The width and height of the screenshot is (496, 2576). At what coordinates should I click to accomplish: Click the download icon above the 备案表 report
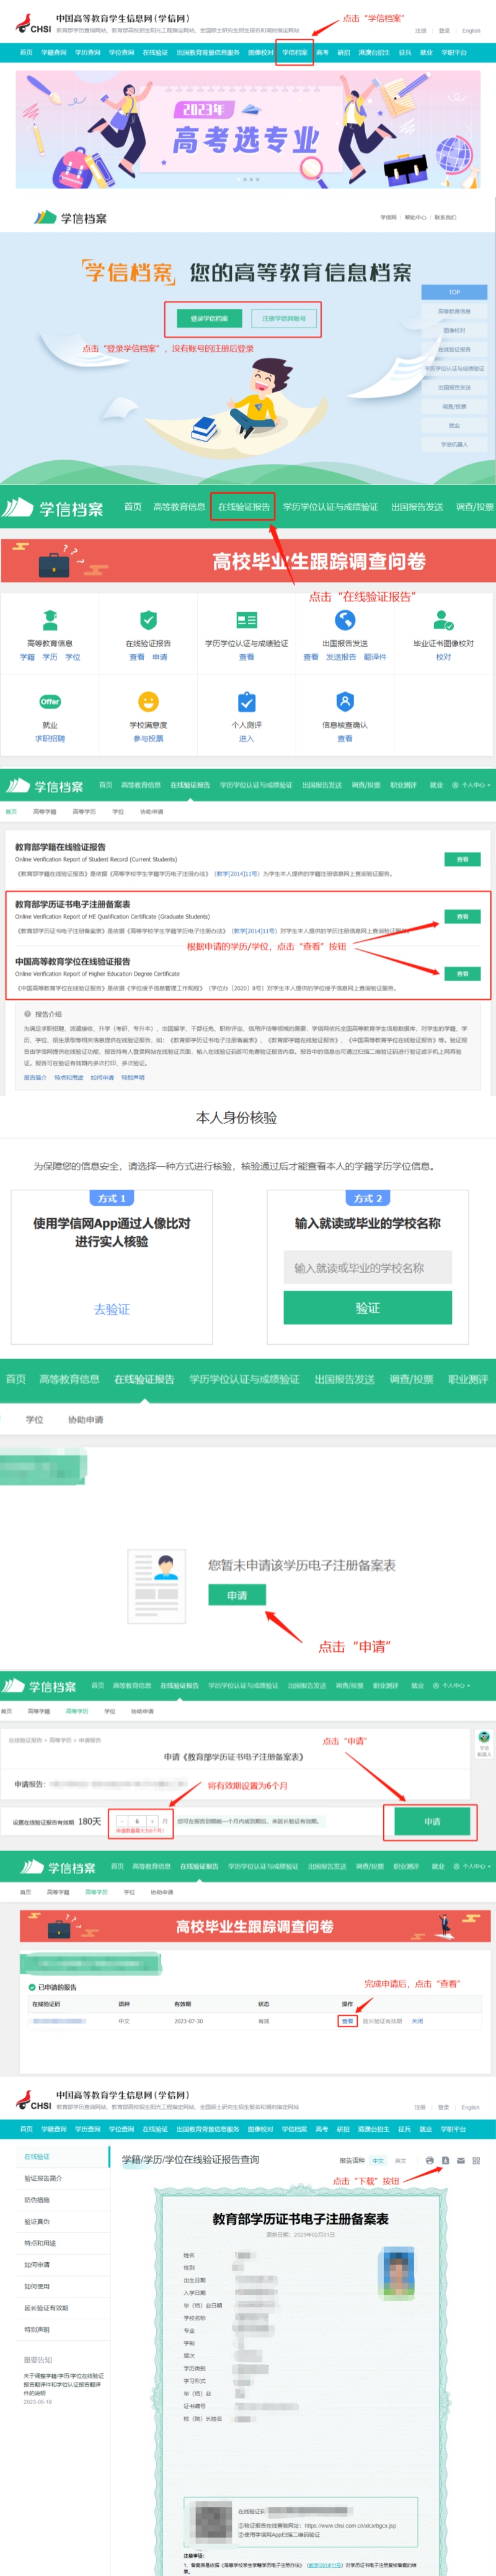click(445, 2160)
